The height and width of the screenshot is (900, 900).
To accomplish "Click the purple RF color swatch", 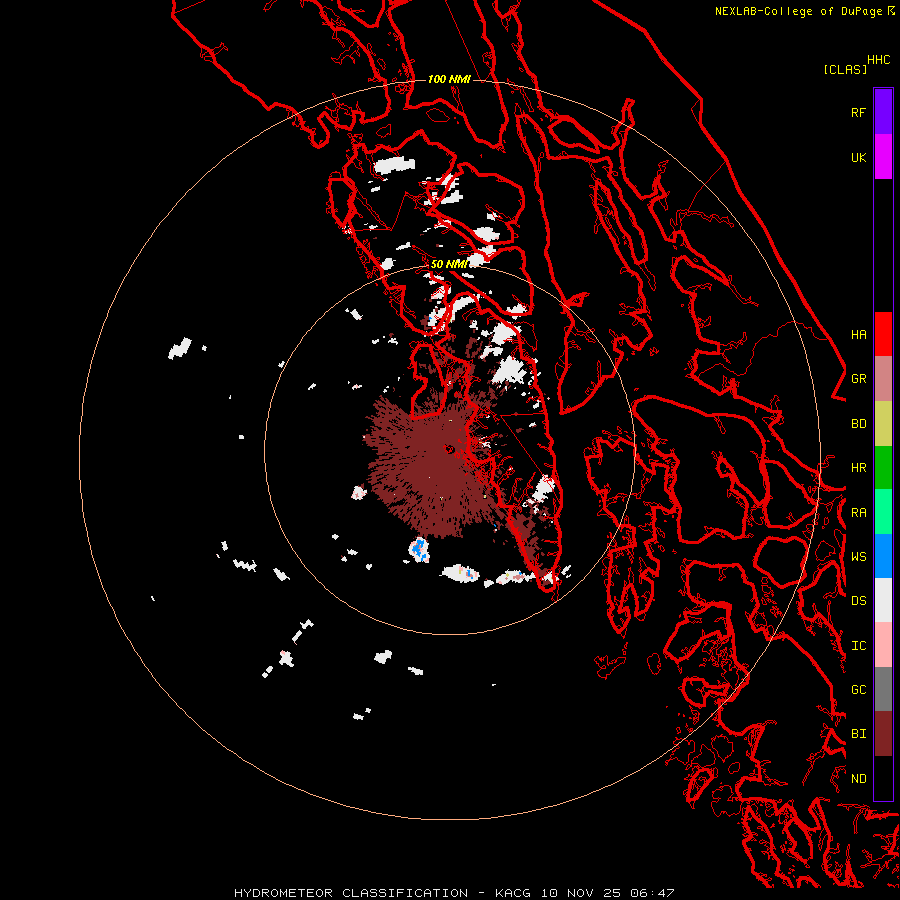I will pos(883,112).
